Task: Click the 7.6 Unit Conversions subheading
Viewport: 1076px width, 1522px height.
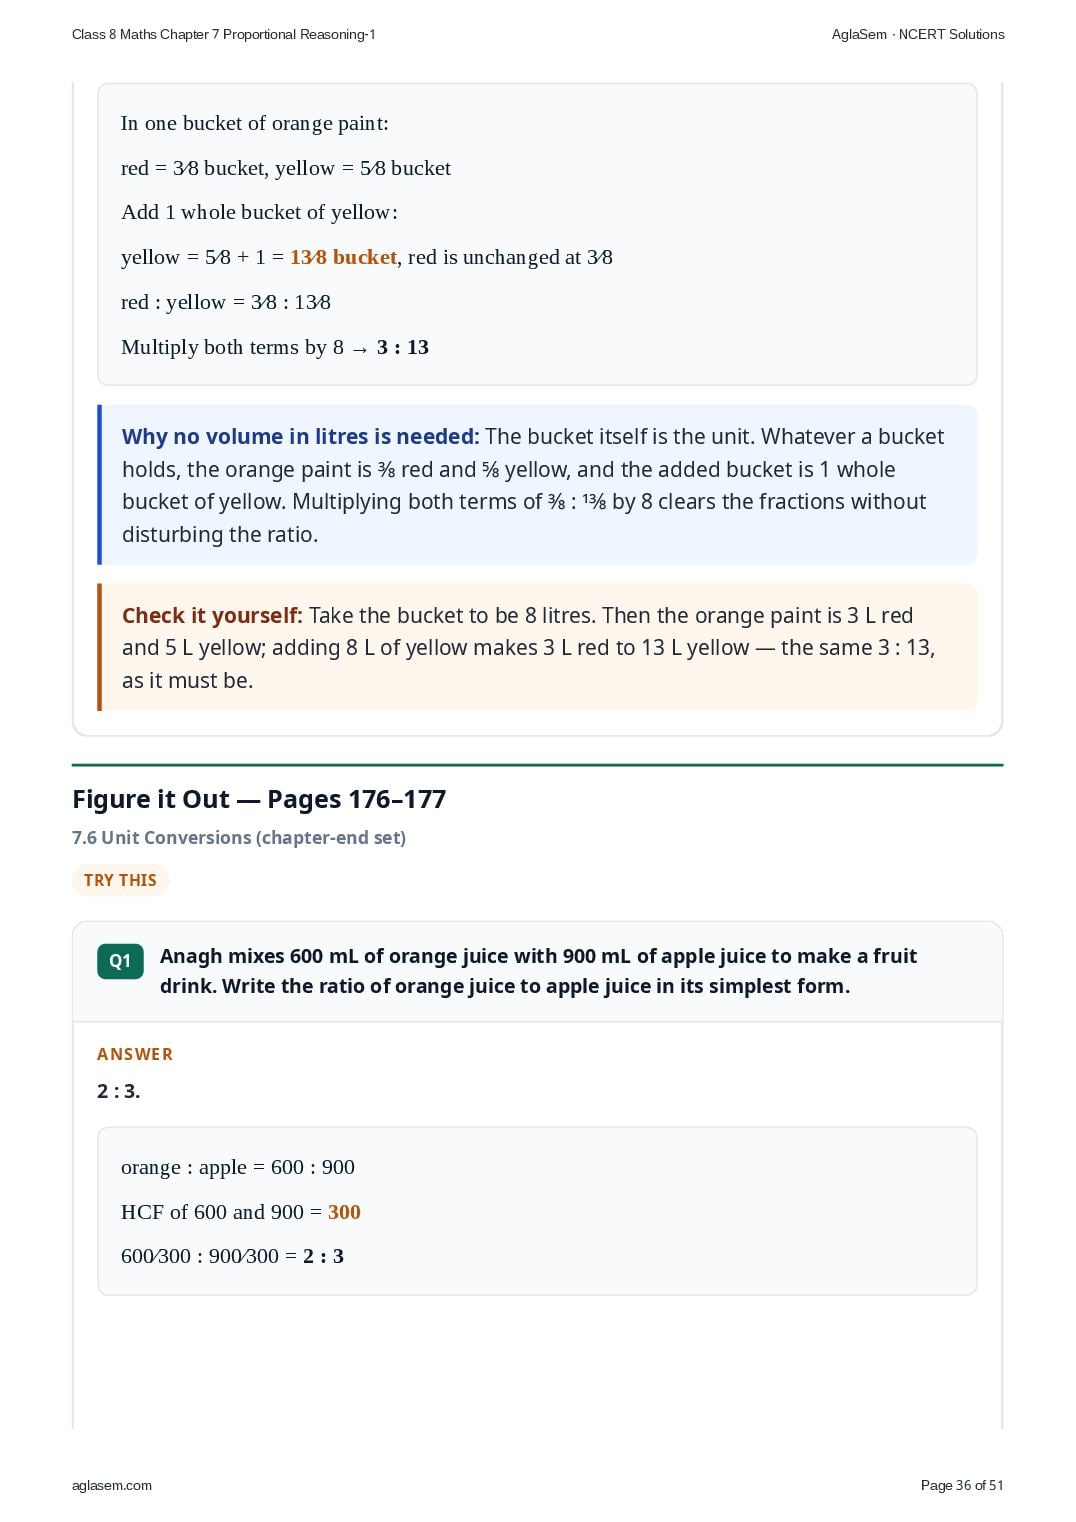Action: (239, 837)
